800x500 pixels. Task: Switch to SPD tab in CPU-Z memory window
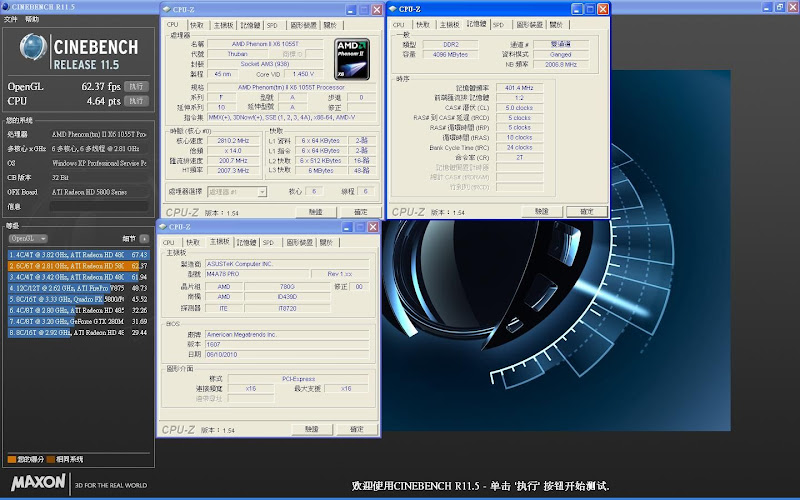tap(498, 24)
